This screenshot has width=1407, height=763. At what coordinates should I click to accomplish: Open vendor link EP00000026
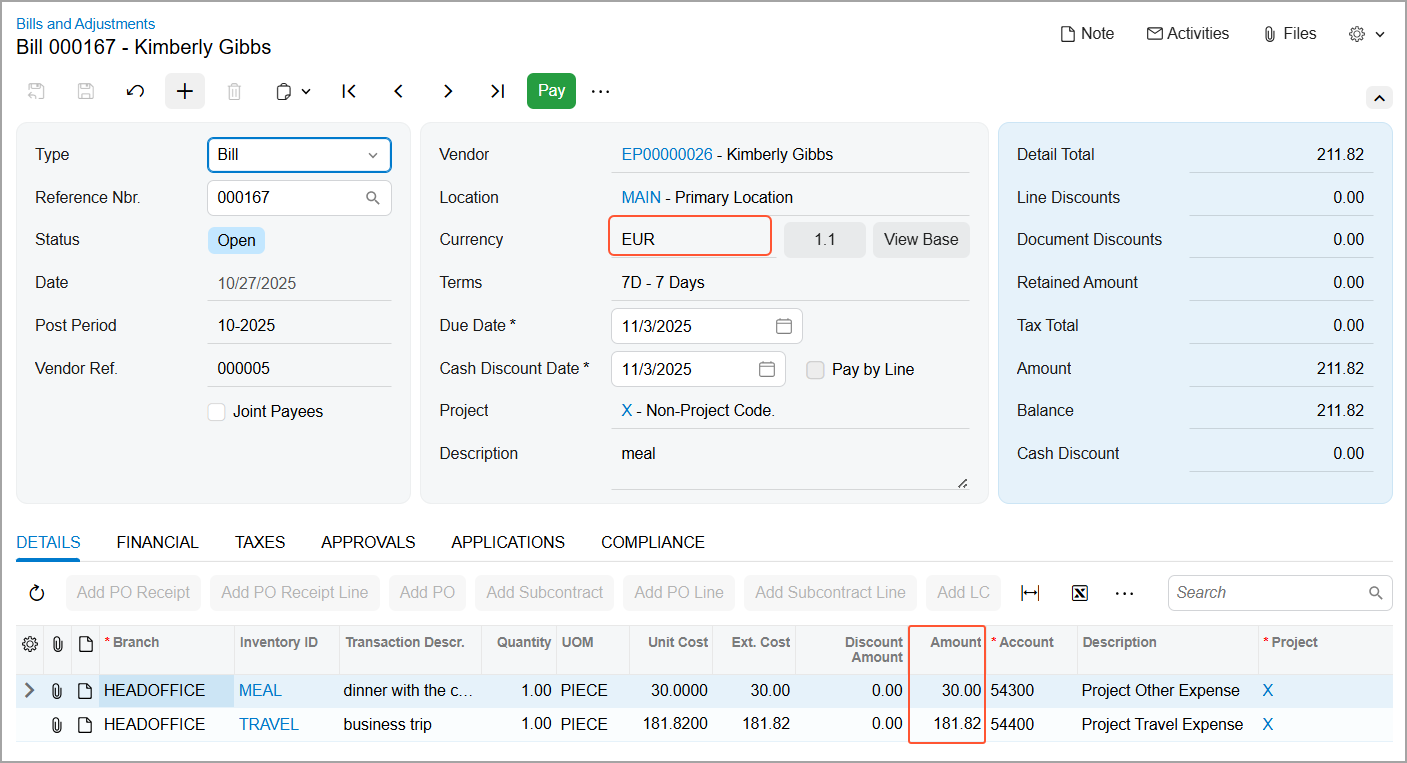point(667,155)
